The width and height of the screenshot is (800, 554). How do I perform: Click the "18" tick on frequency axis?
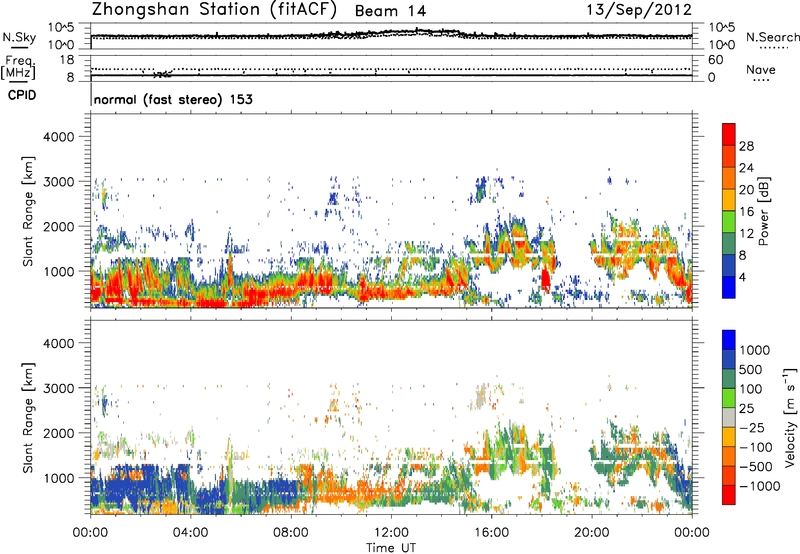(x=67, y=60)
